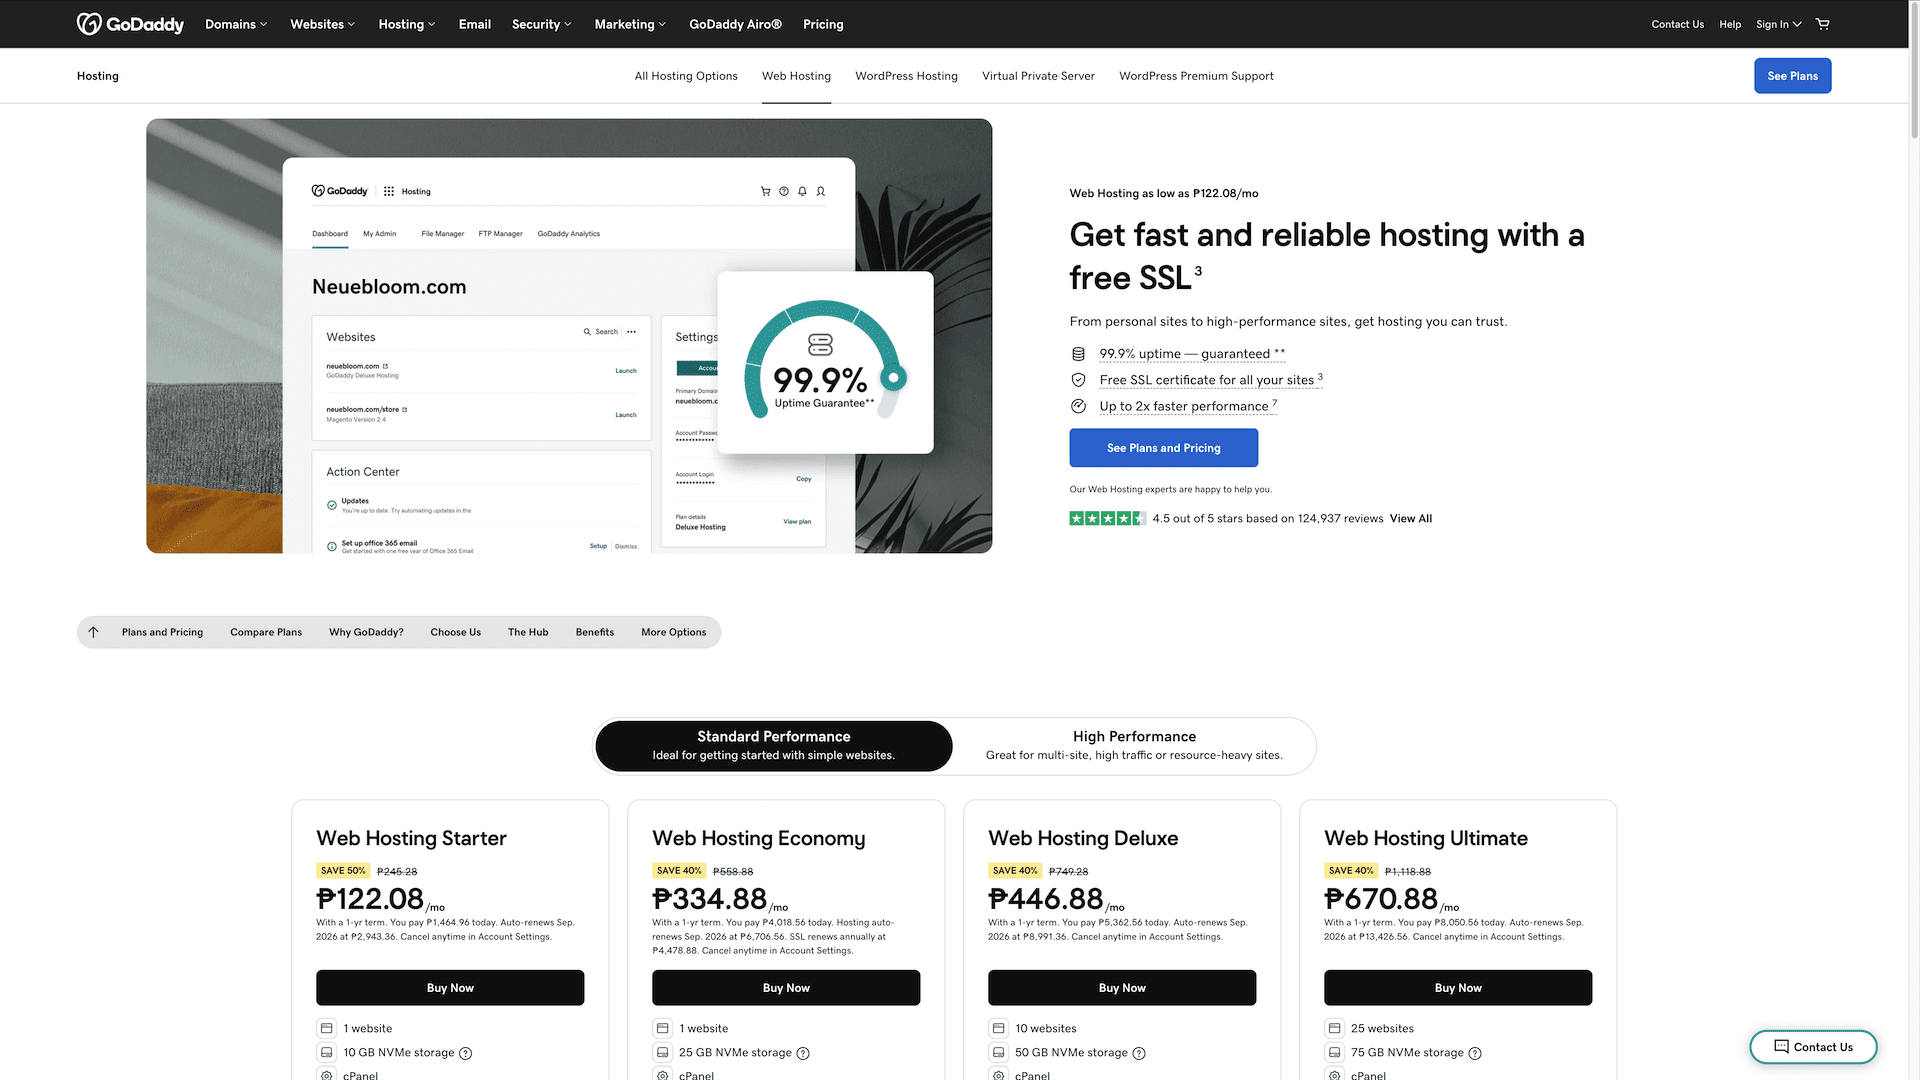Click the ₱446.88 Deluxe price

(1045, 898)
